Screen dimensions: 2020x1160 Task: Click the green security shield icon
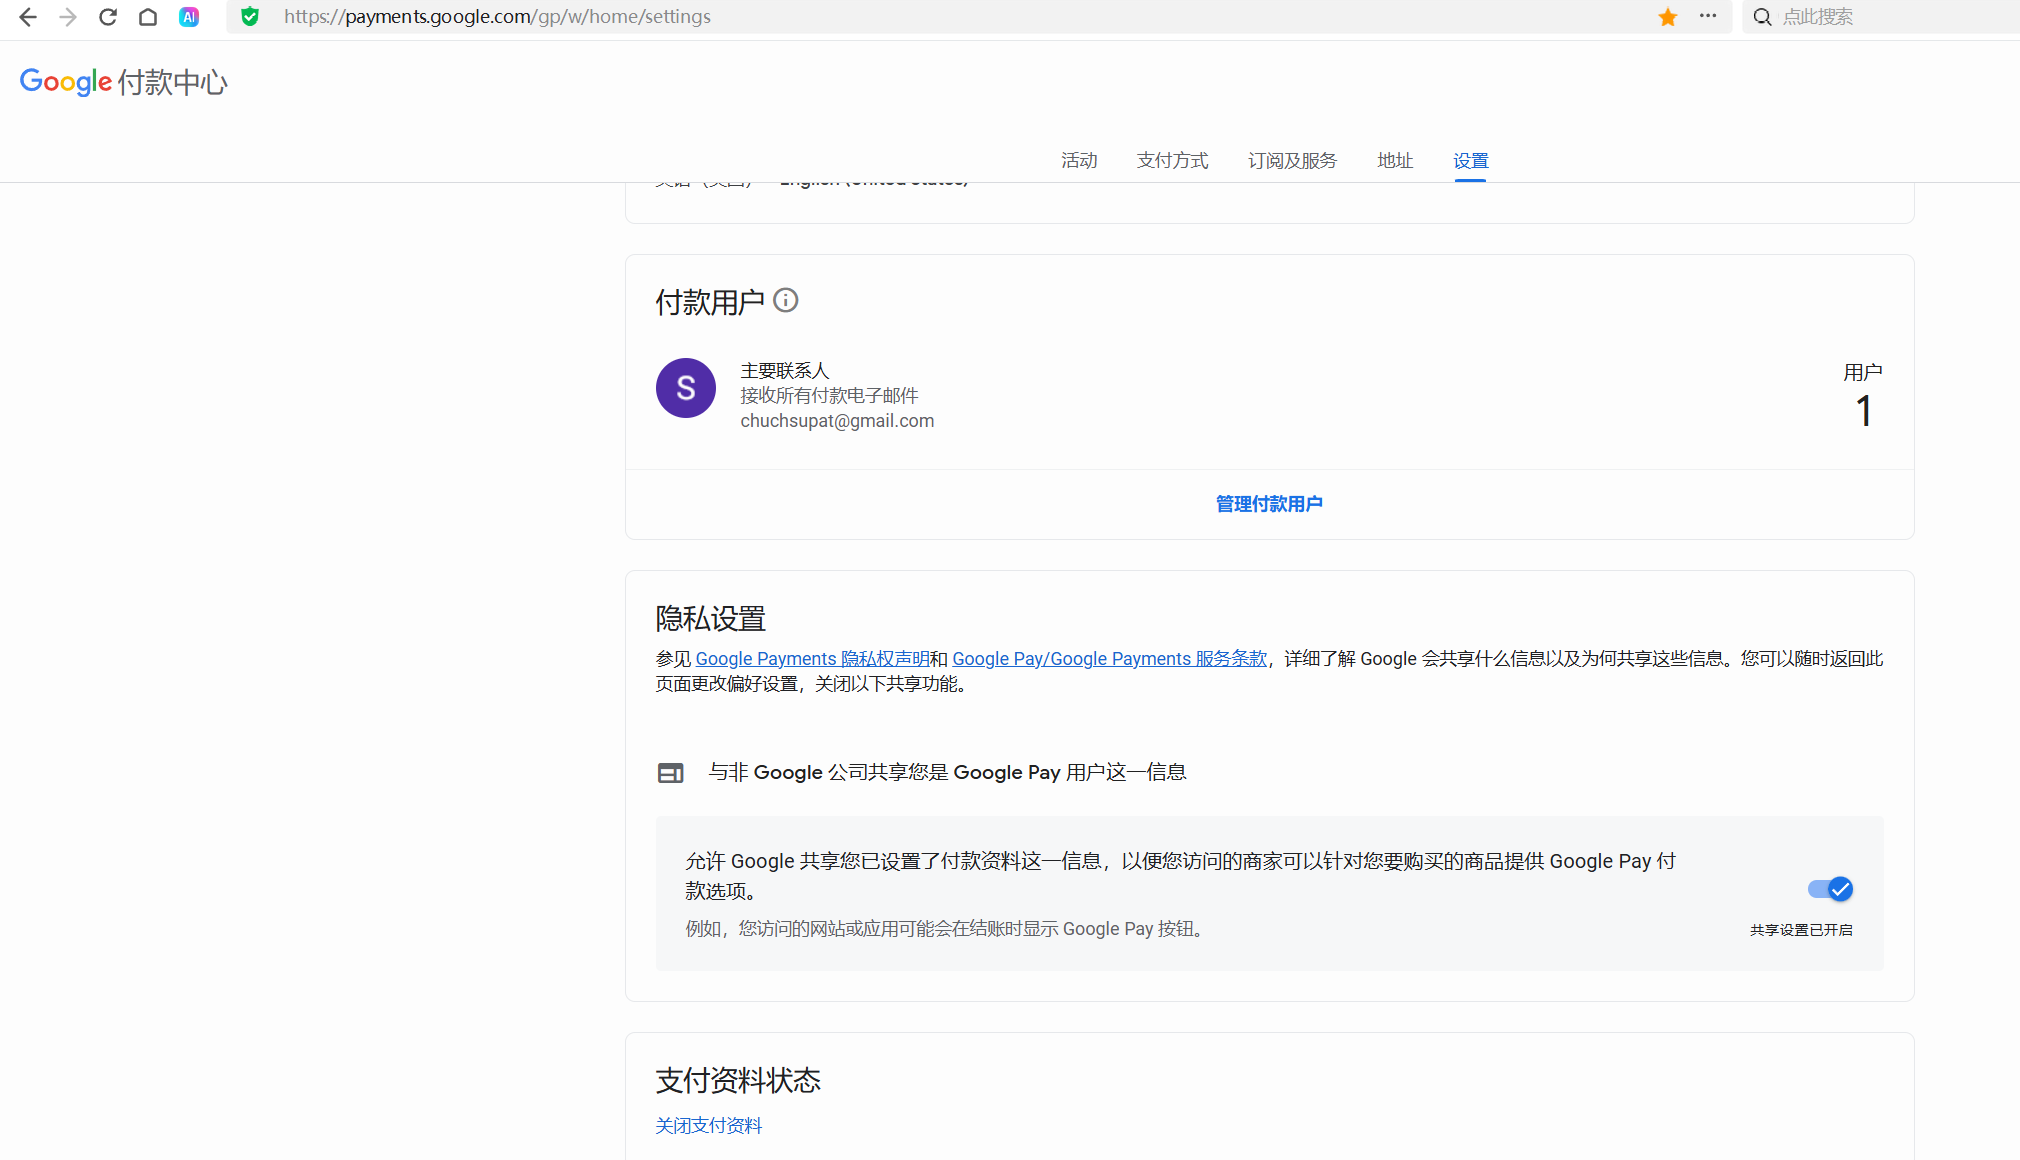[250, 17]
